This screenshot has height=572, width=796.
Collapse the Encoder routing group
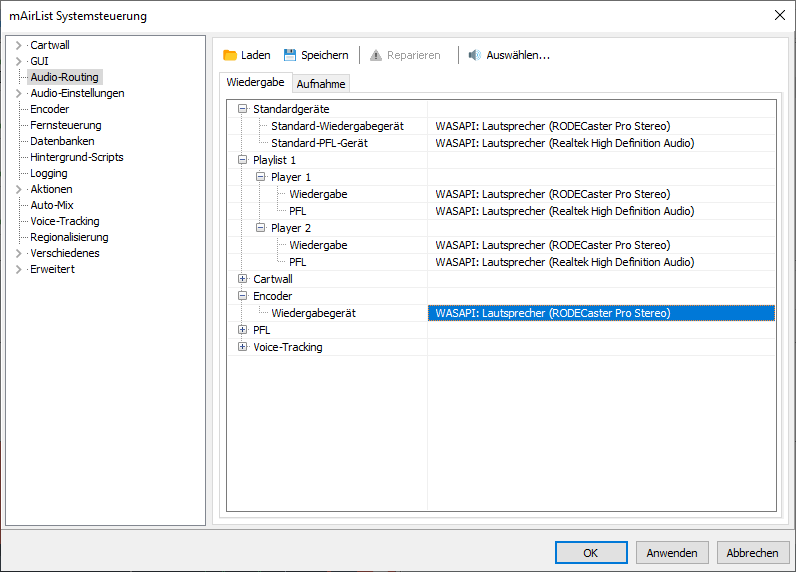click(243, 295)
